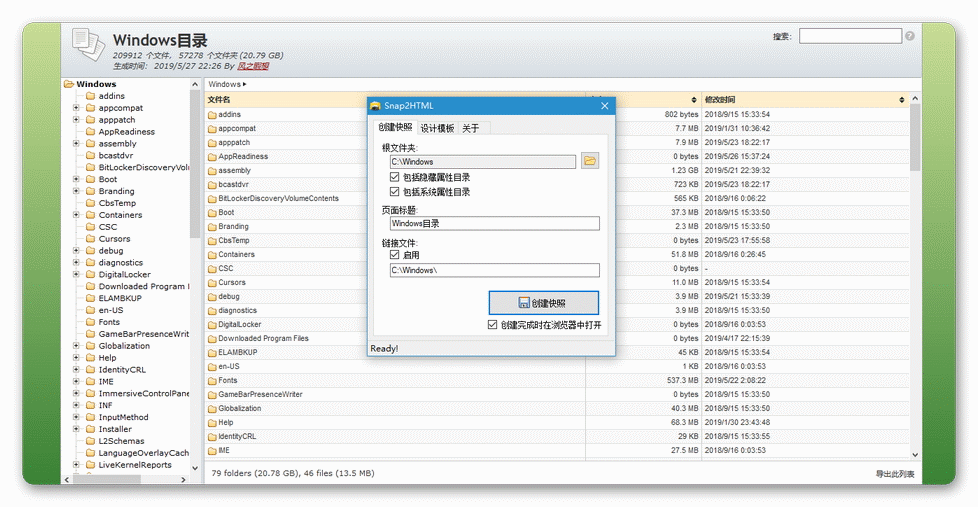978x507 pixels.
Task: Switch to the 关于 tab
Action: [x=471, y=128]
